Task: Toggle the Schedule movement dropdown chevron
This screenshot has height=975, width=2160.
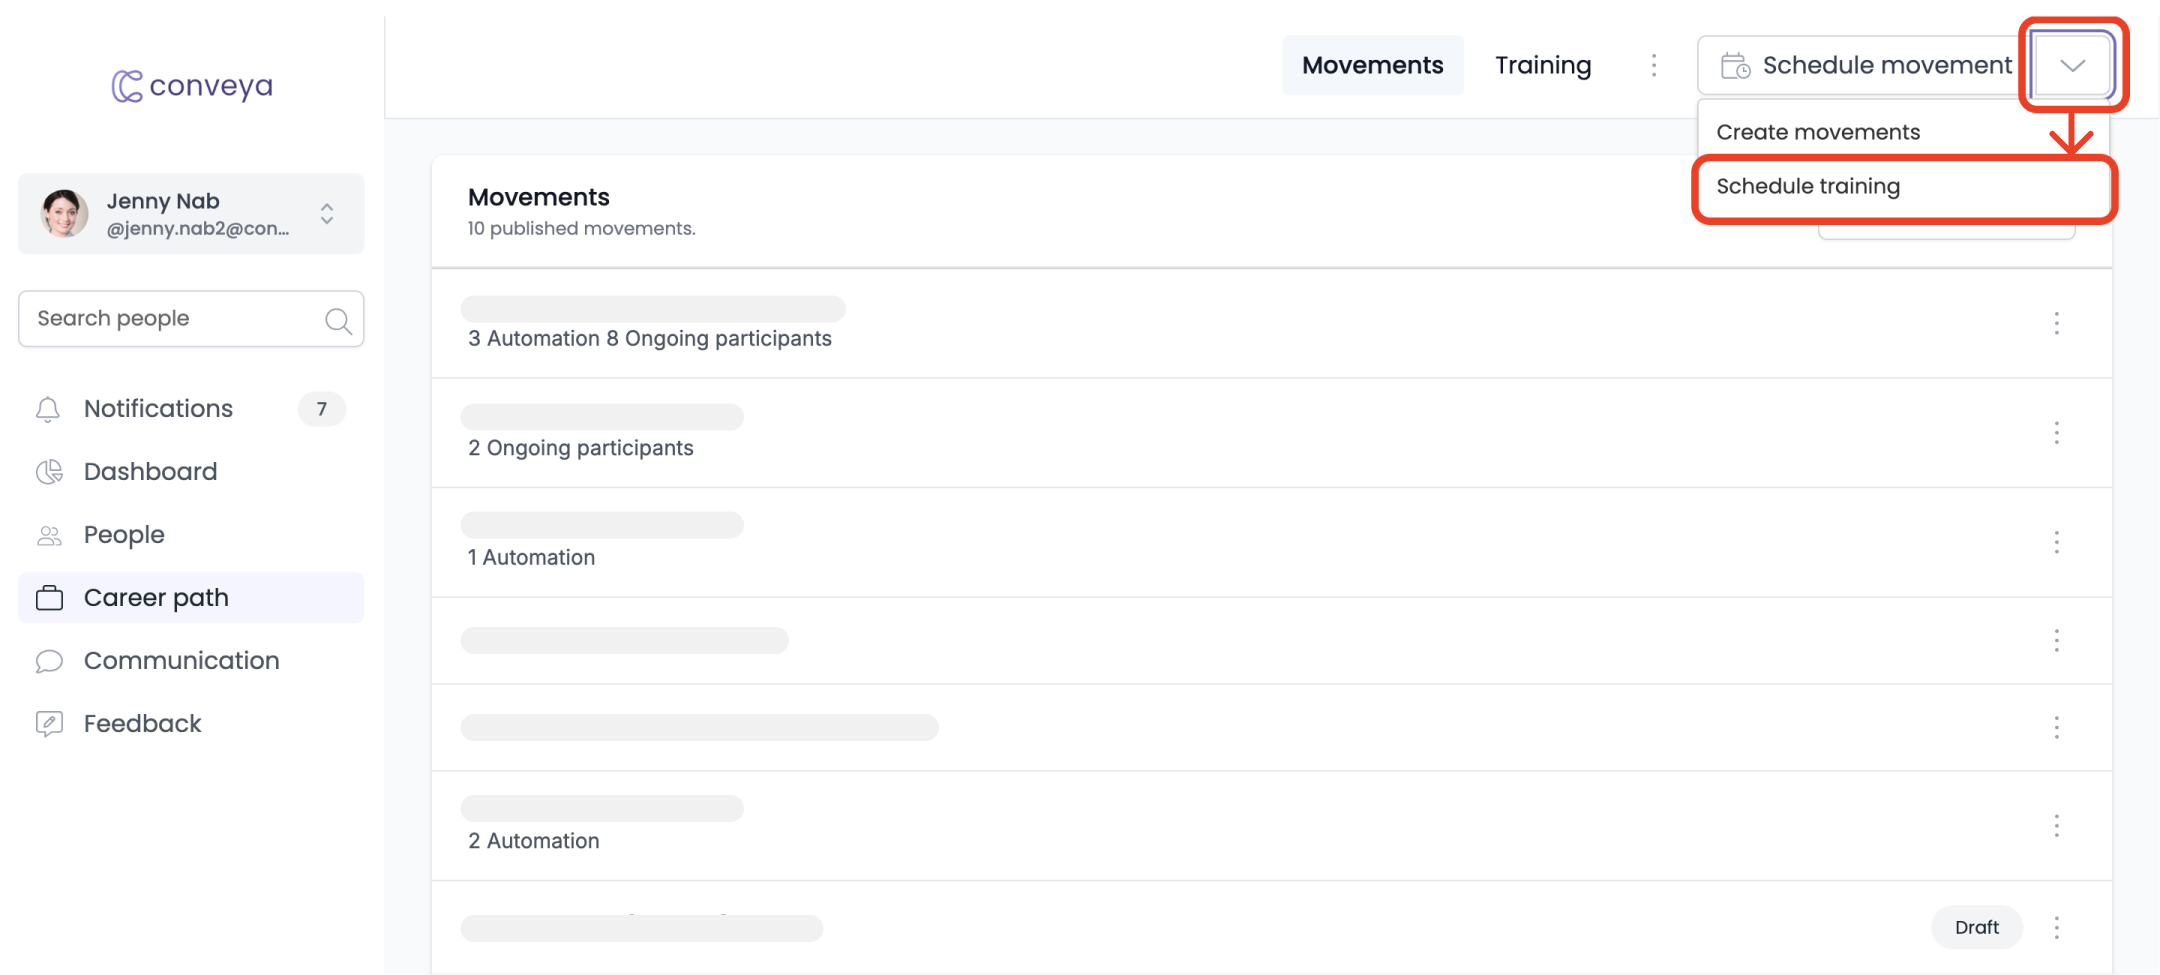Action: (x=2073, y=66)
